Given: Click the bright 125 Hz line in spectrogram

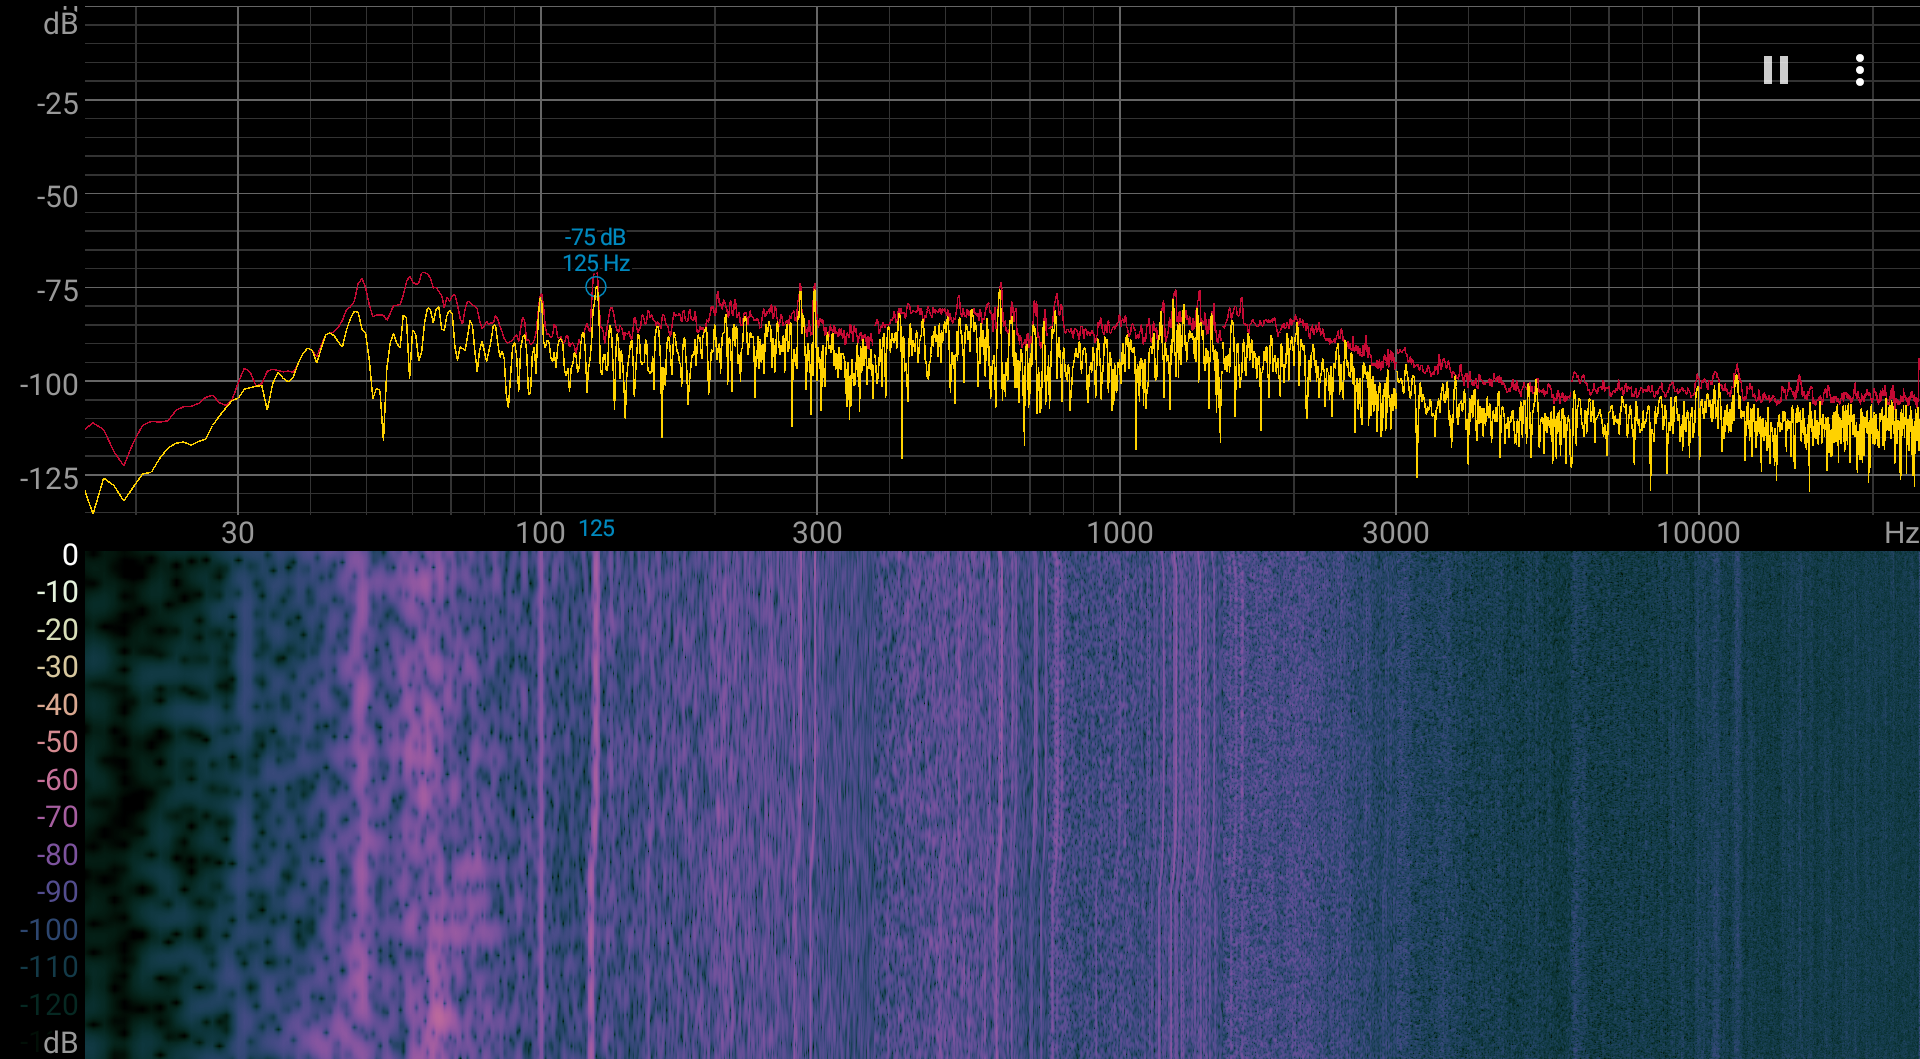Looking at the screenshot, I should click(x=594, y=805).
